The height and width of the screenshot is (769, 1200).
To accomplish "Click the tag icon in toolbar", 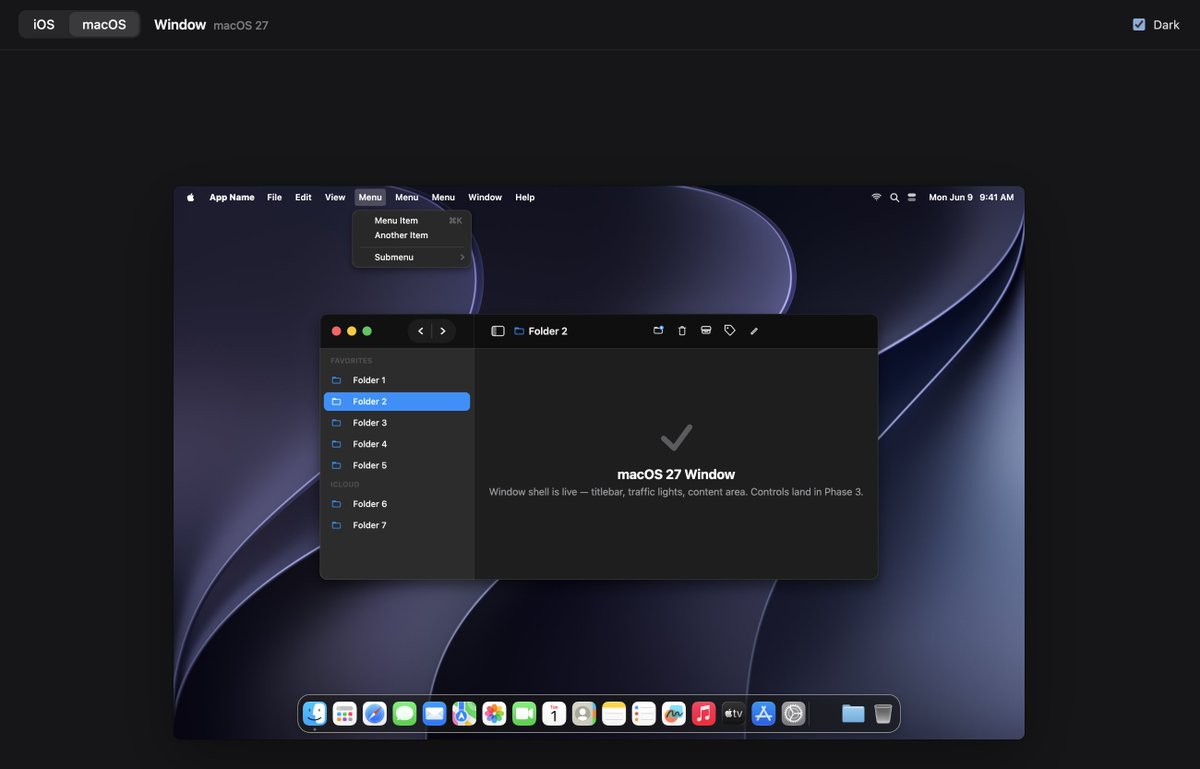I will tap(730, 330).
